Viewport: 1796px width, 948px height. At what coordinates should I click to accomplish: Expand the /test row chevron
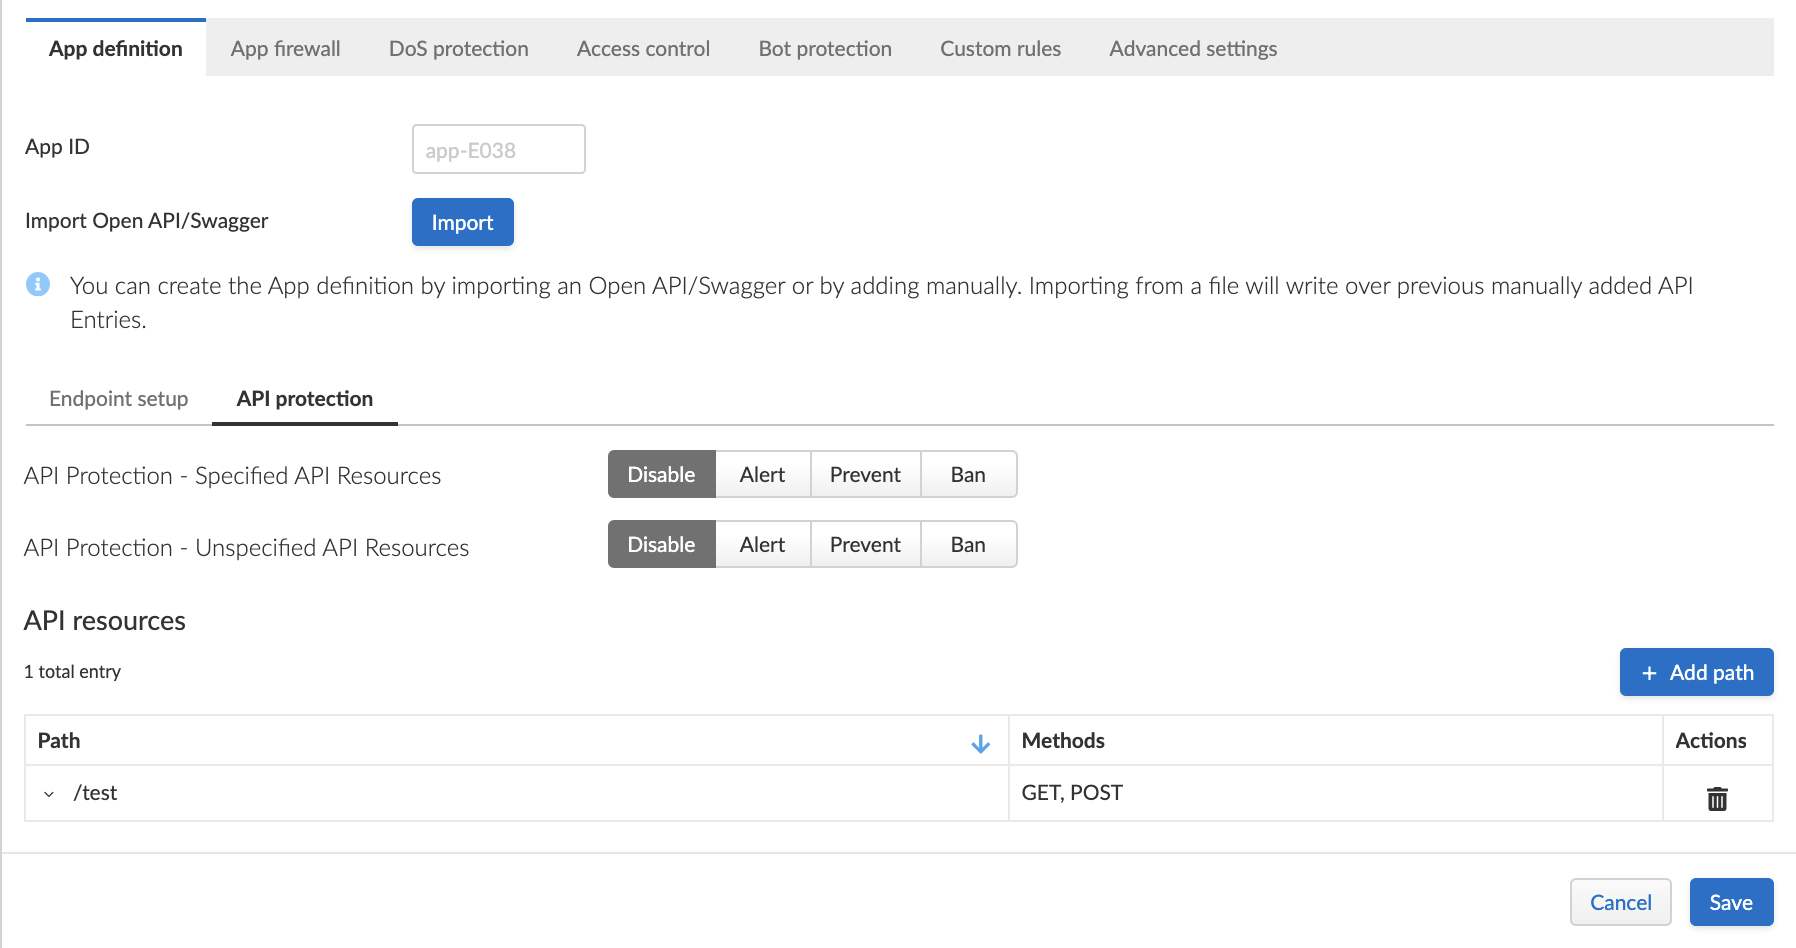[x=49, y=794]
